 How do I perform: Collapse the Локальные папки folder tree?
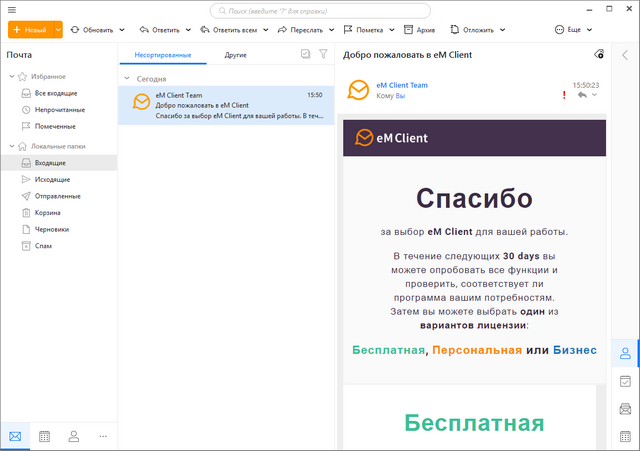[11, 146]
